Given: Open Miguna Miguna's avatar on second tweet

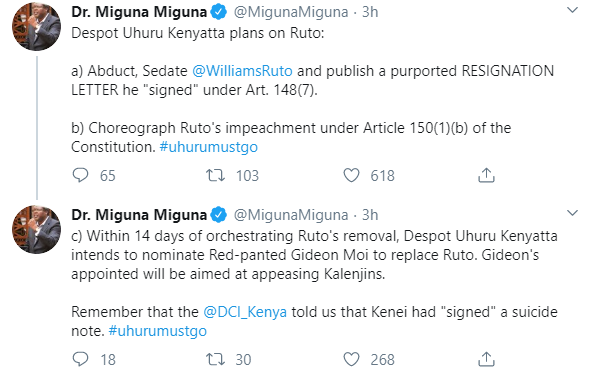Looking at the screenshot, I should (x=37, y=230).
